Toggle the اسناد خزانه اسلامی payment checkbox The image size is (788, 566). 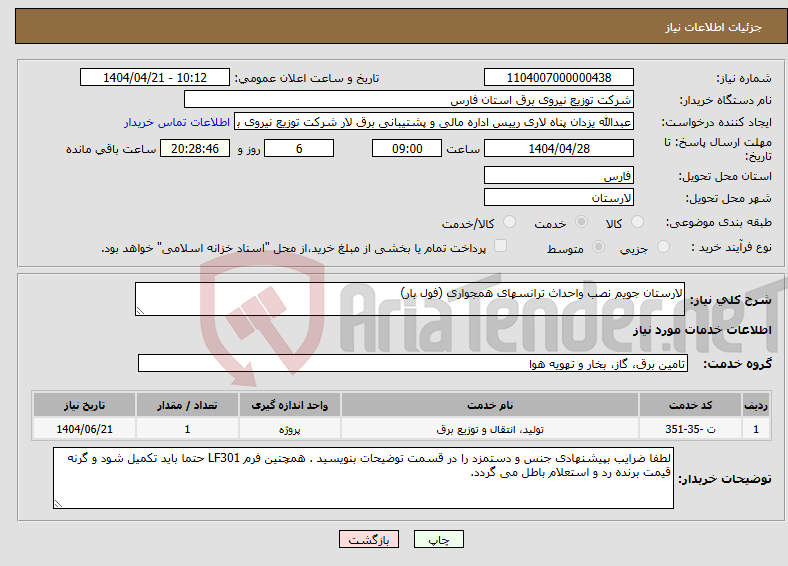(x=501, y=246)
